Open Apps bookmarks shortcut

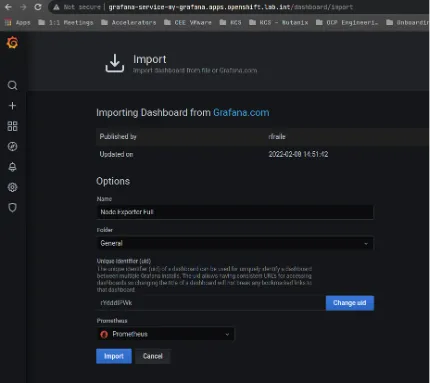(18, 22)
